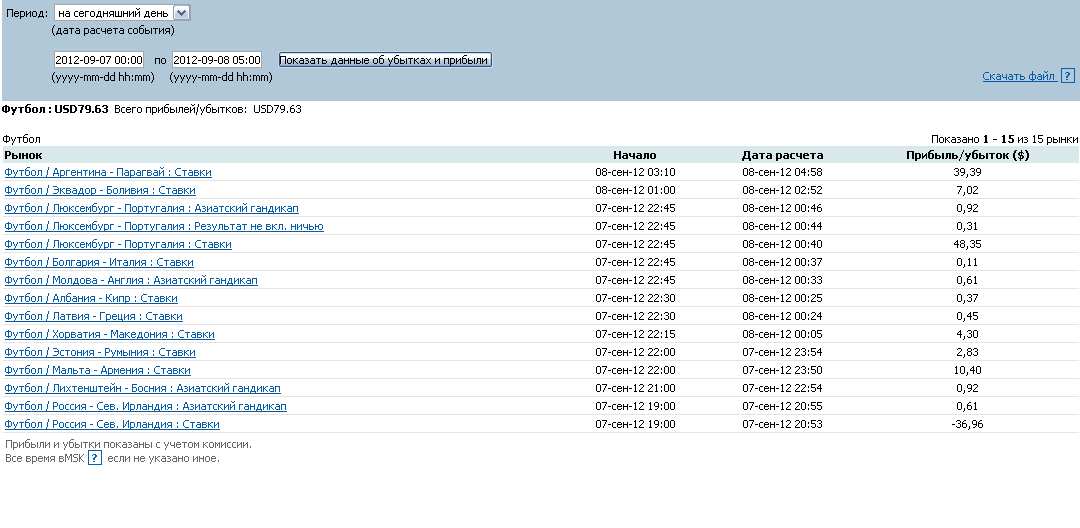This screenshot has height=528, width=1080.
Task: Open the period dropdown arrow
Action: point(181,13)
